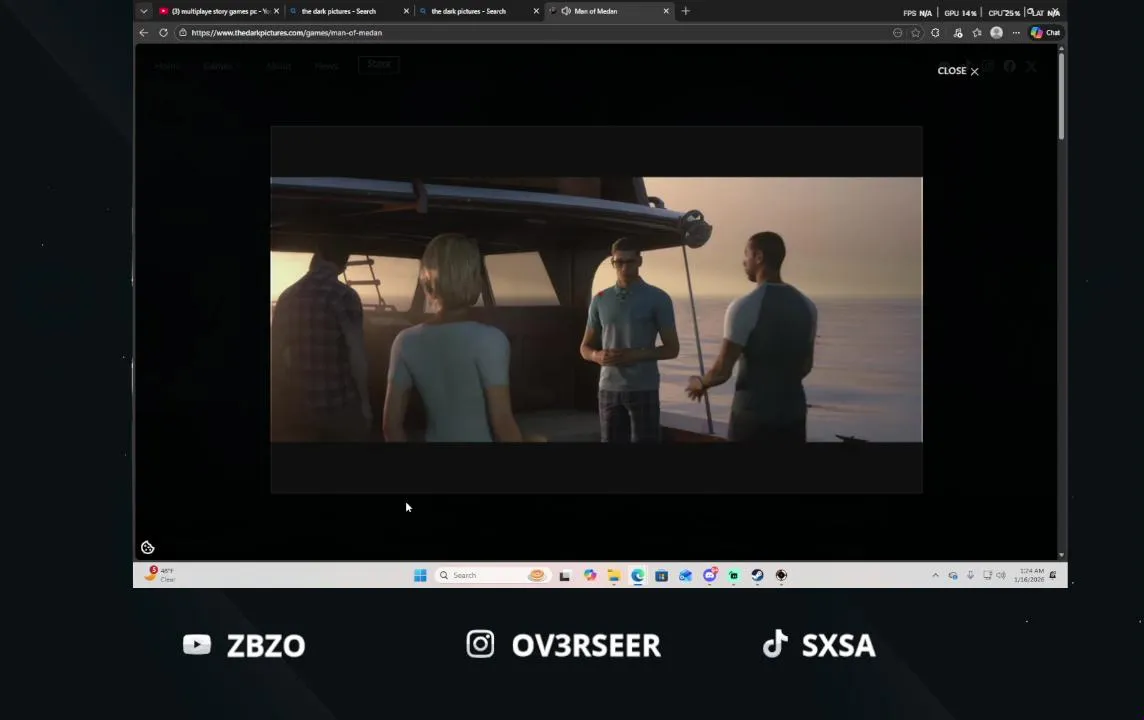Reload the Man of Medan page
The height and width of the screenshot is (720, 1144).
(x=163, y=33)
